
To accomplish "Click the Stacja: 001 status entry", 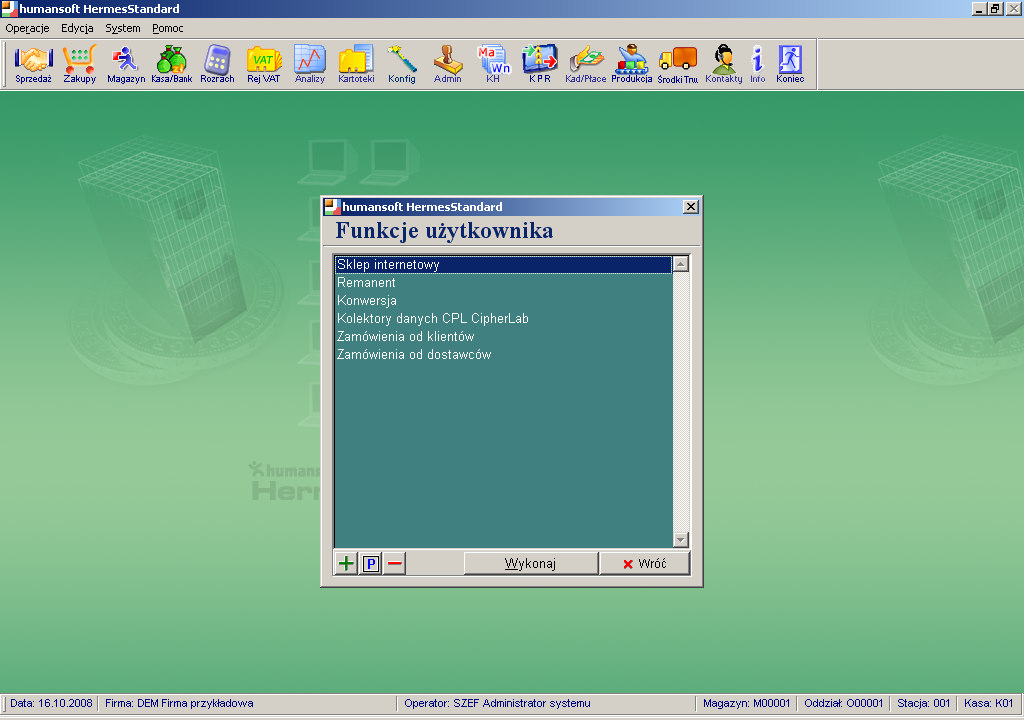I will tap(923, 703).
